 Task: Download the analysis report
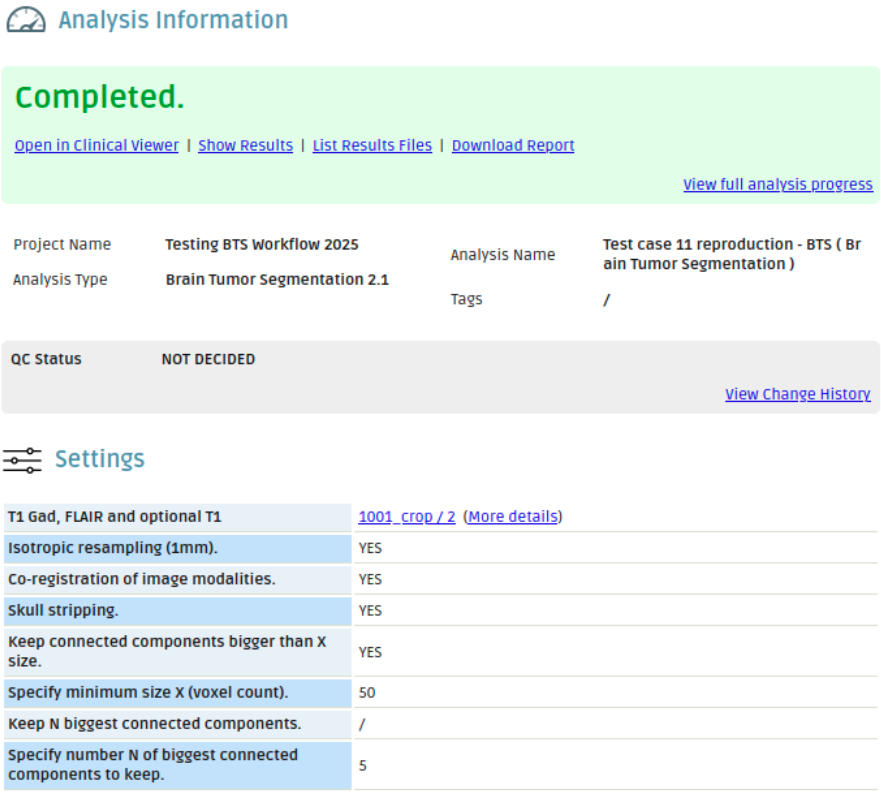coord(513,146)
